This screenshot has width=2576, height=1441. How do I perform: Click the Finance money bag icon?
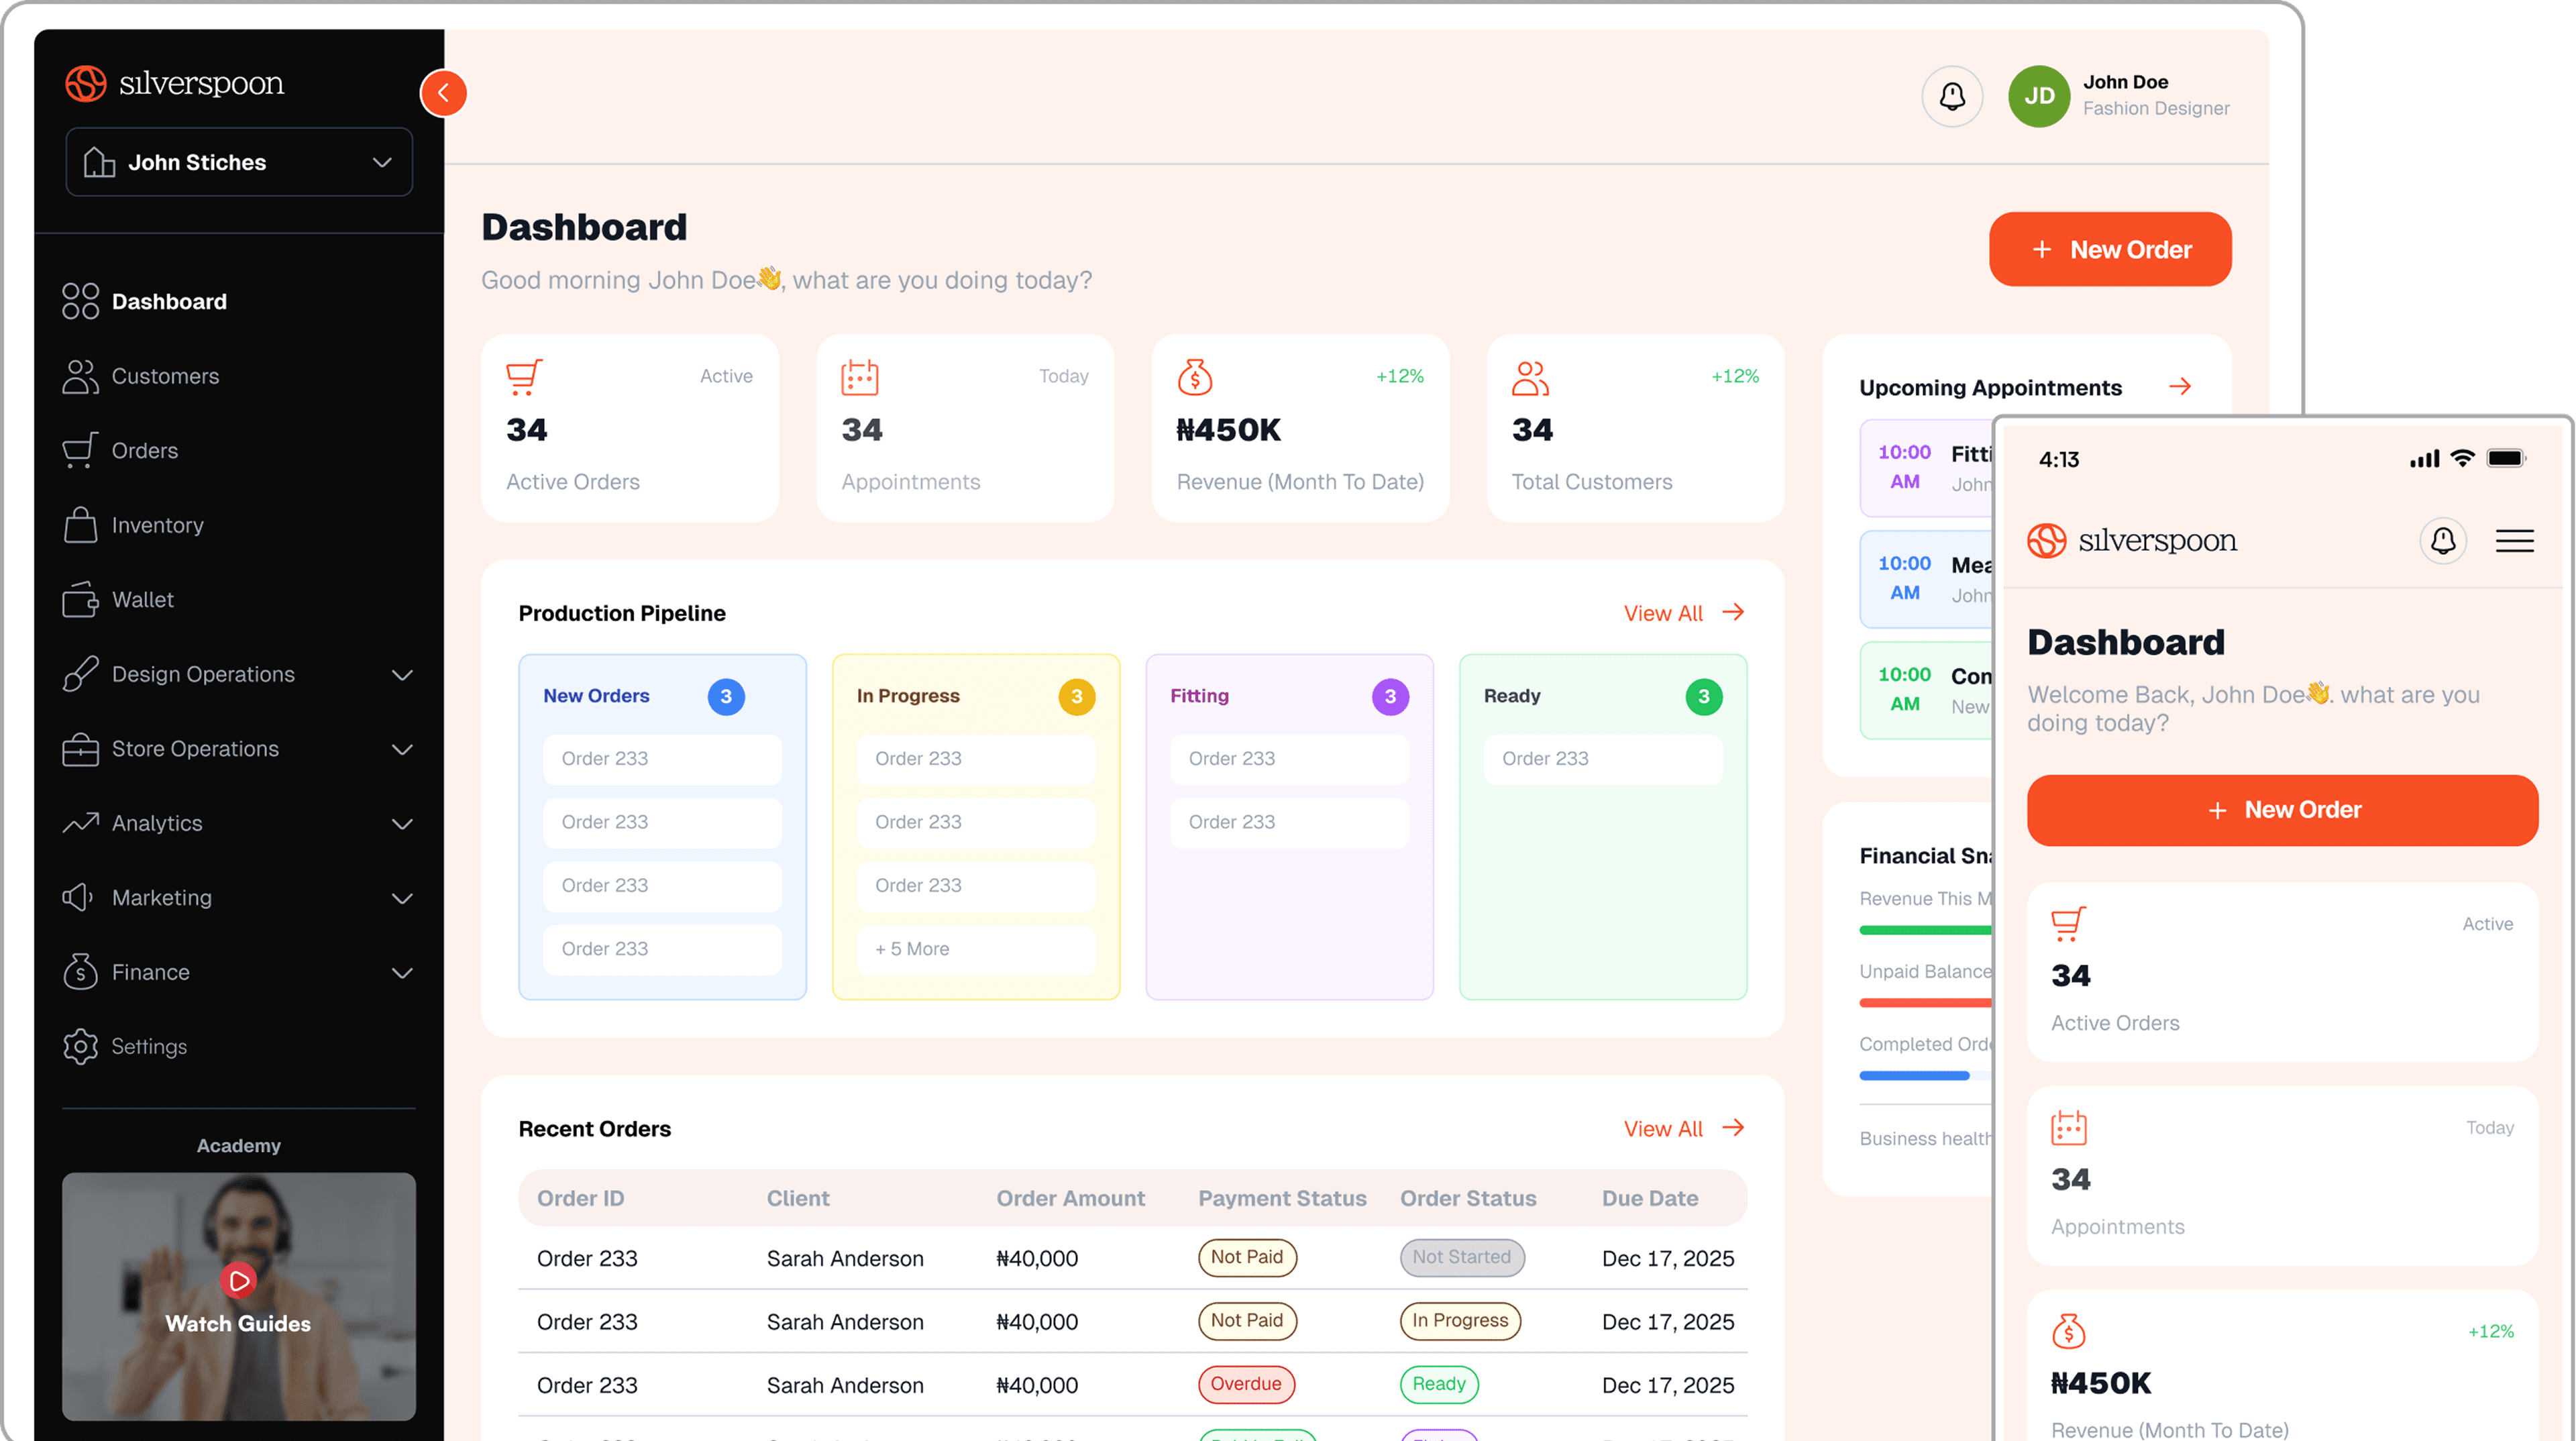click(x=80, y=972)
